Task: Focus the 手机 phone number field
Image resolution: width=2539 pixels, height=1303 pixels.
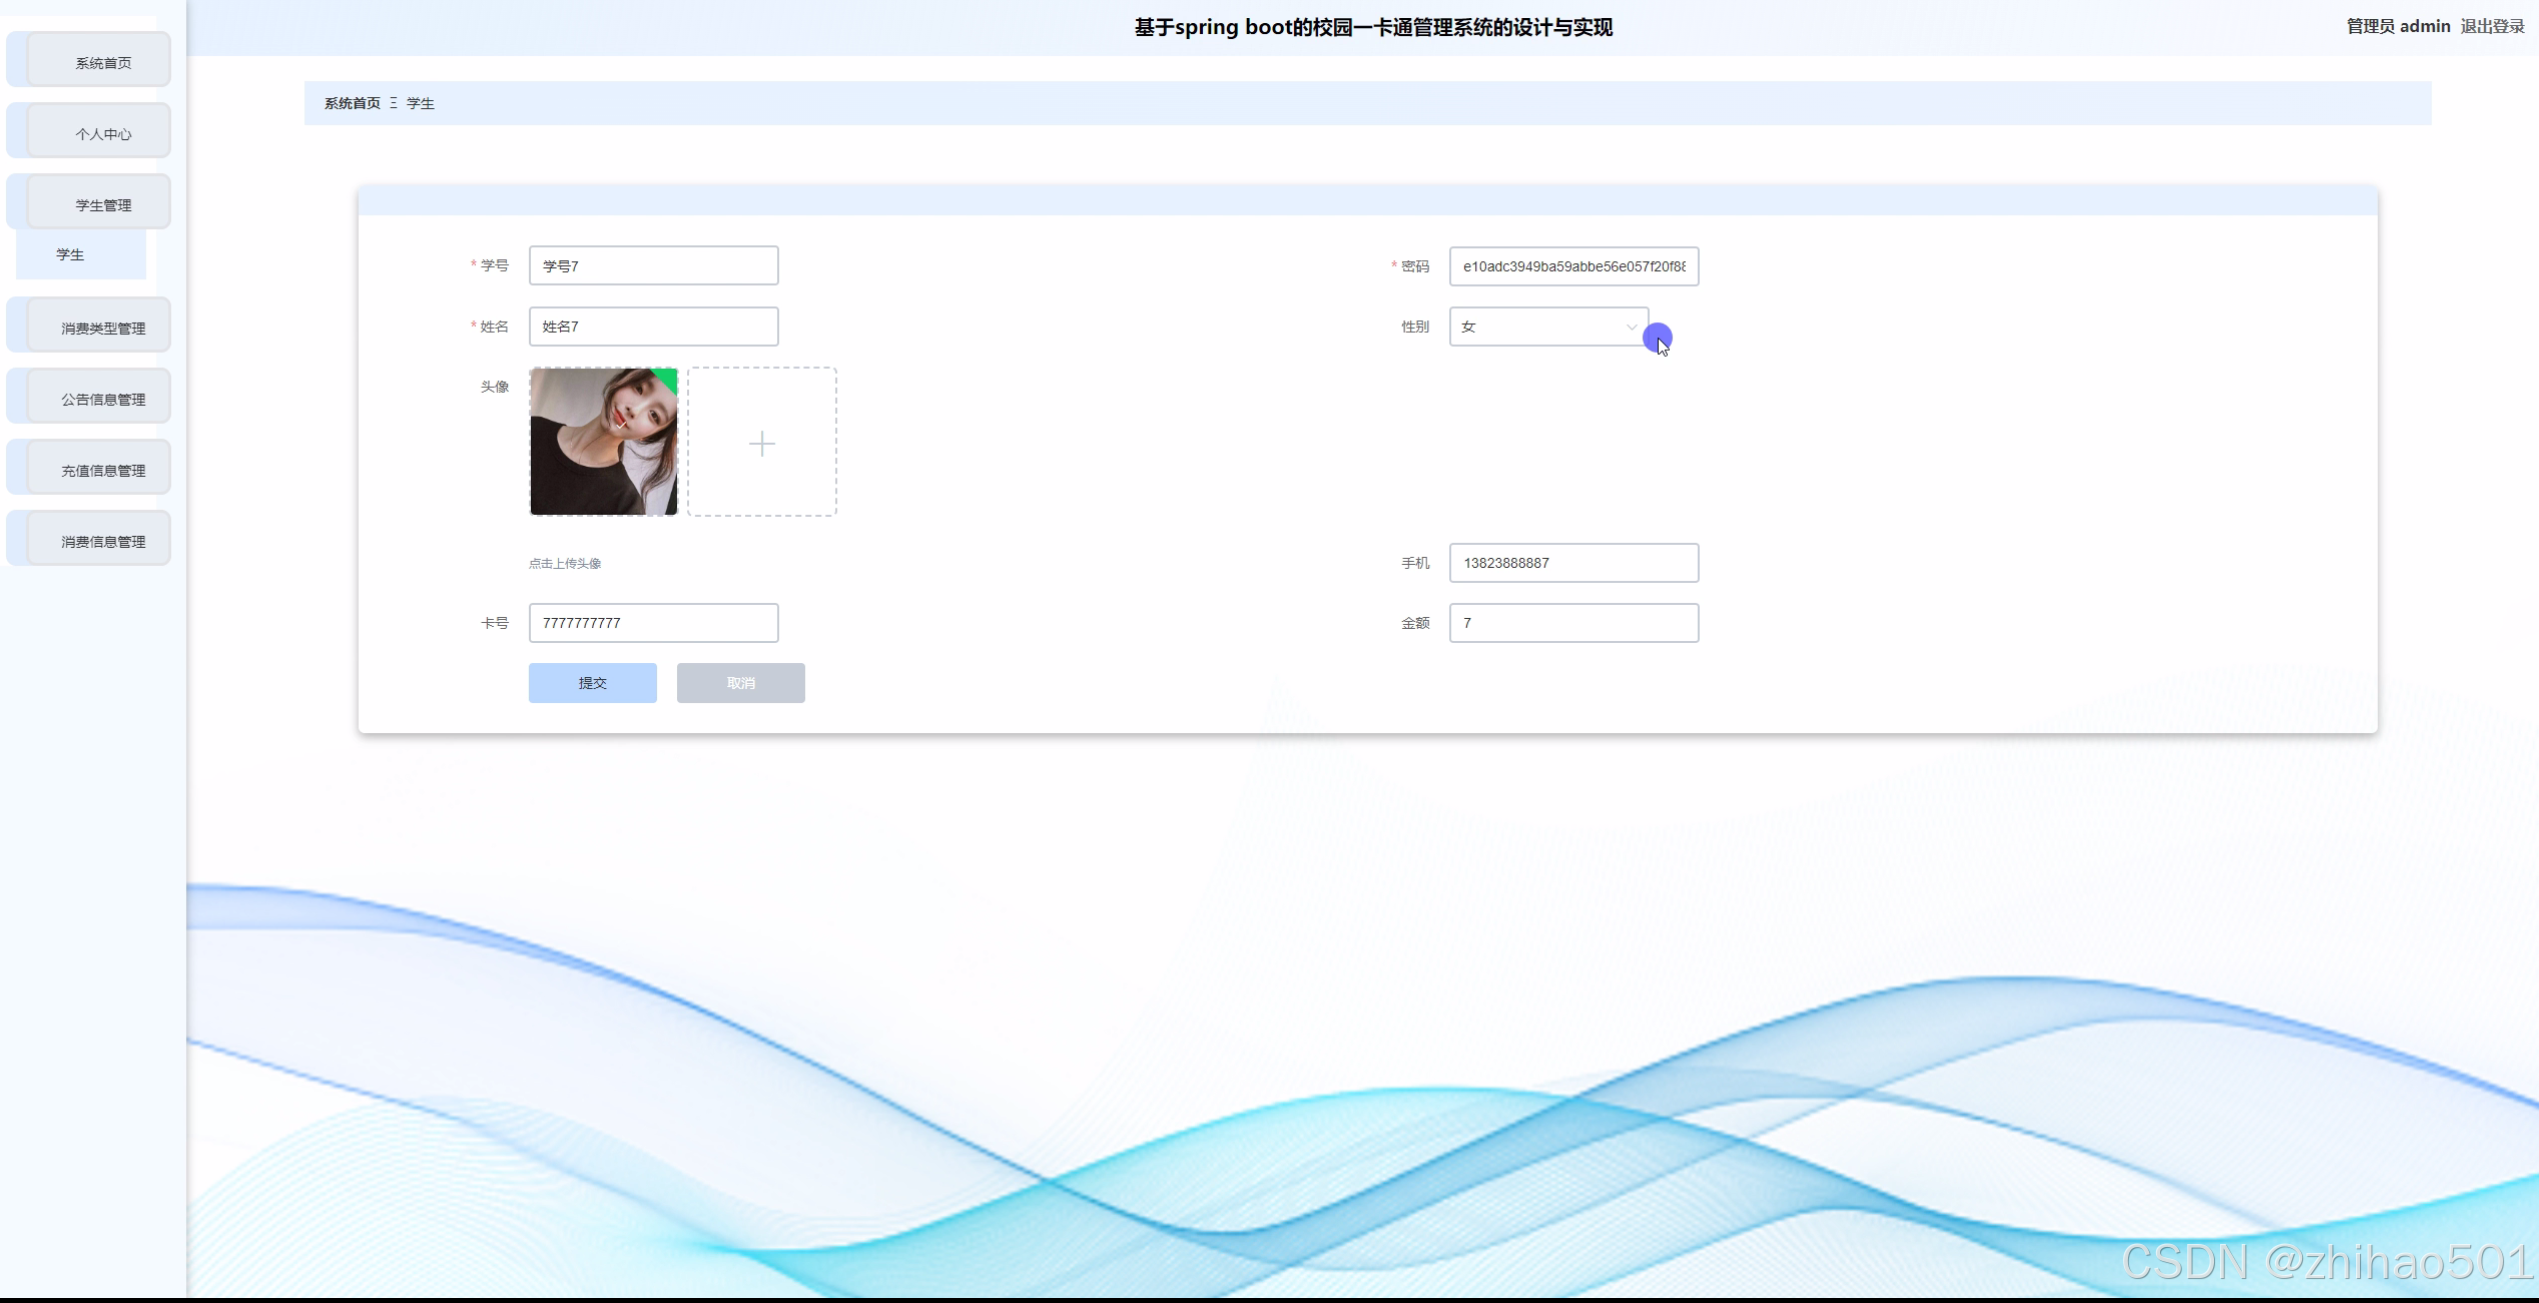Action: coord(1573,563)
